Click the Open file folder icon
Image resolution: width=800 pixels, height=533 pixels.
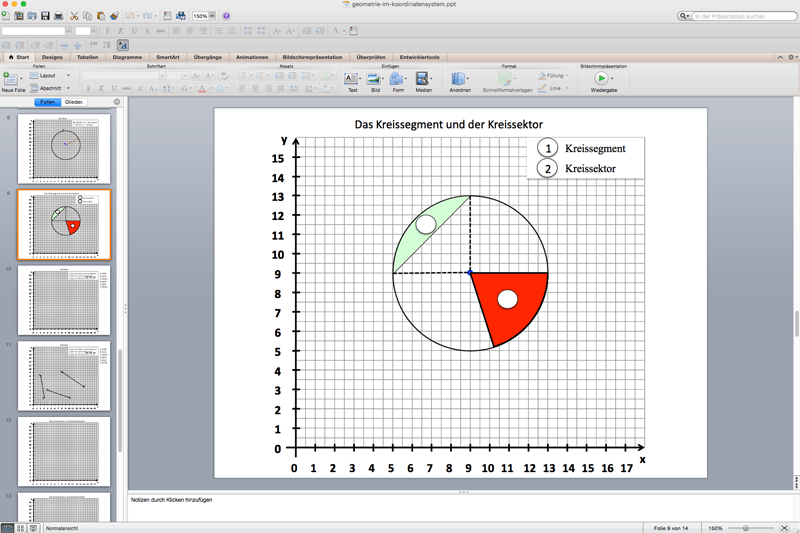click(32, 16)
